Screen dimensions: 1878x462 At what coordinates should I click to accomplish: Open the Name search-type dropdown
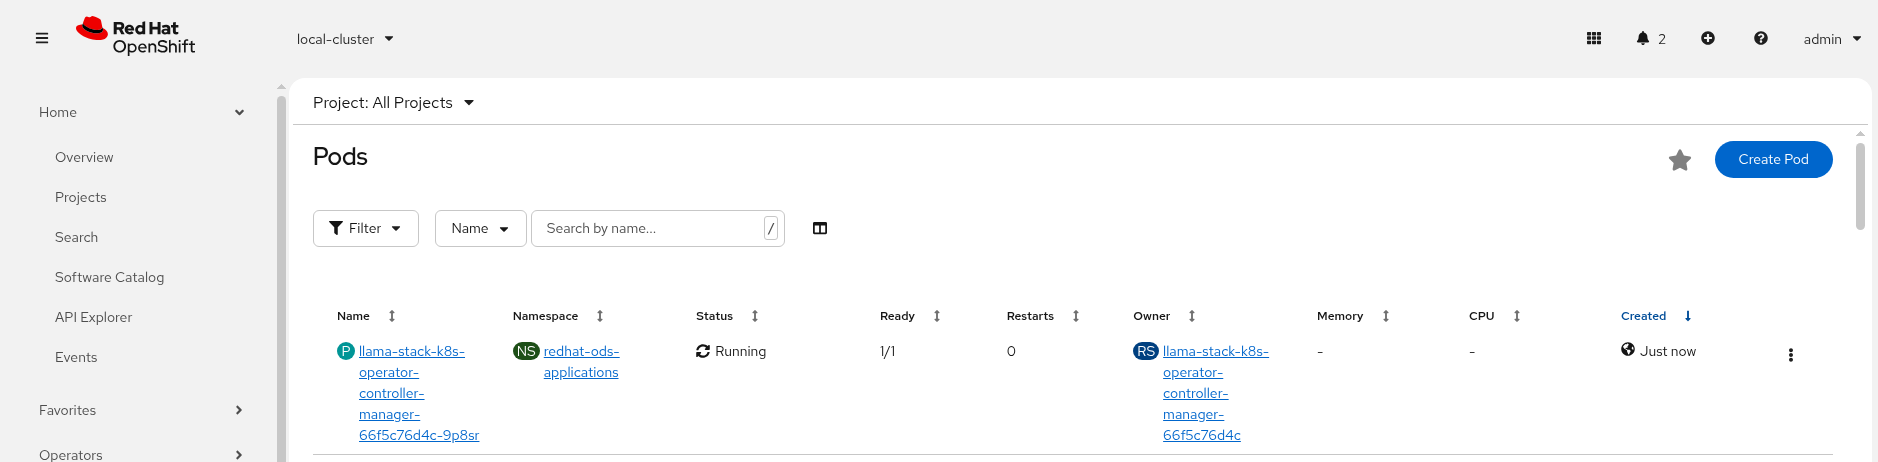pos(481,229)
